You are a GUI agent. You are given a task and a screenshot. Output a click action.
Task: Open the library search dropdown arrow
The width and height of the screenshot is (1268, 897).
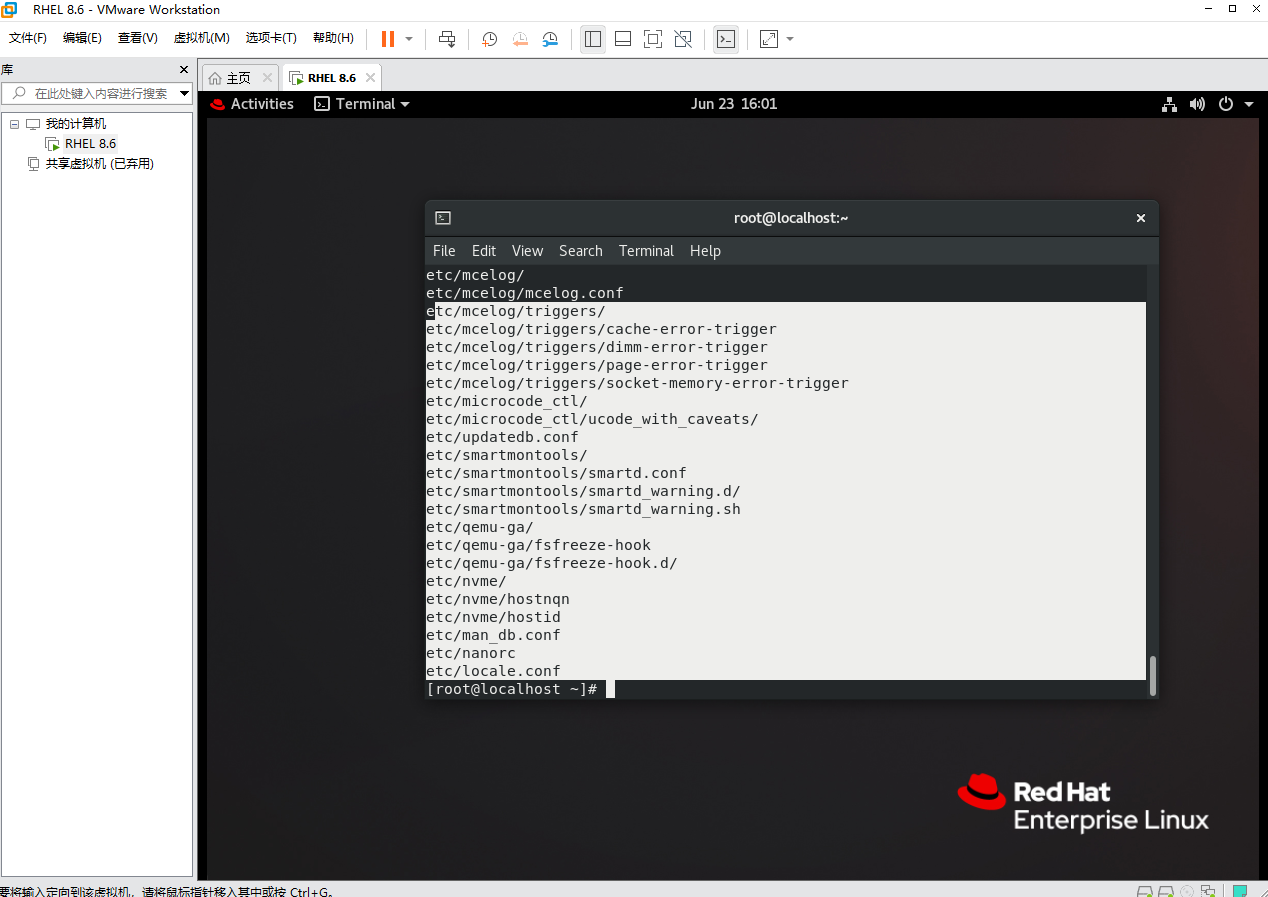click(184, 93)
